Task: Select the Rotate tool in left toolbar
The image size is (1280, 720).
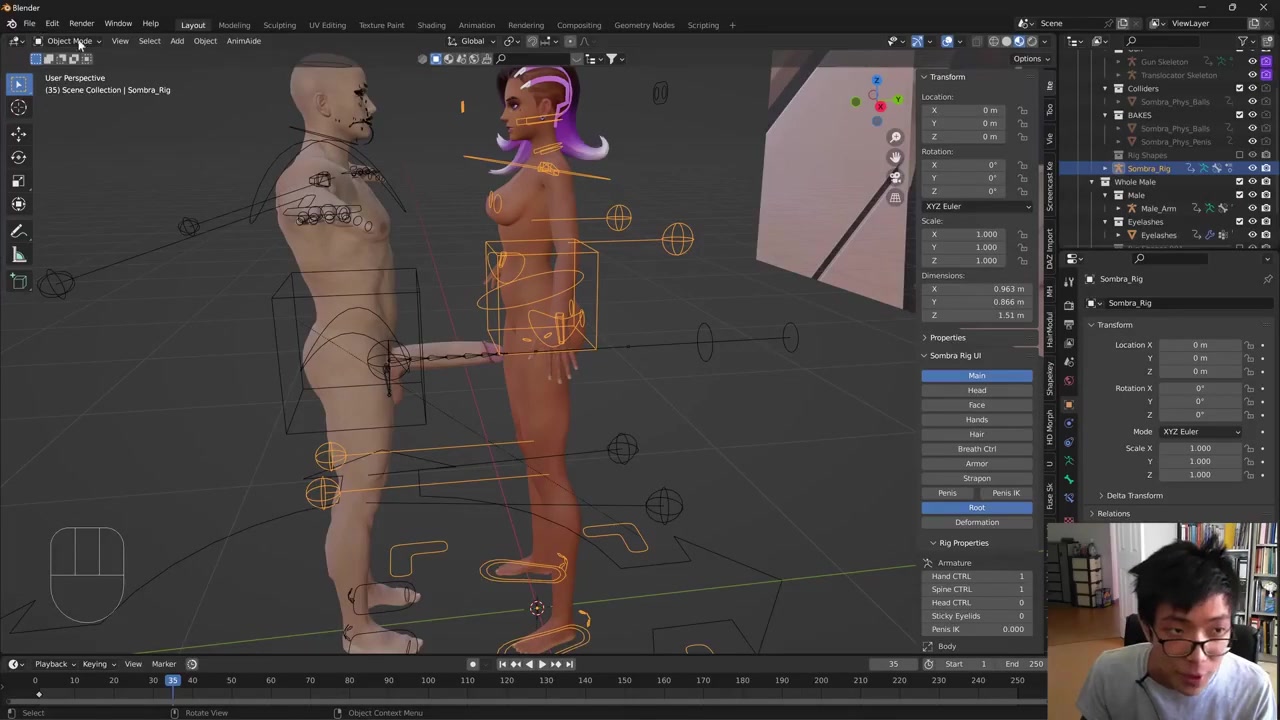Action: [x=19, y=157]
